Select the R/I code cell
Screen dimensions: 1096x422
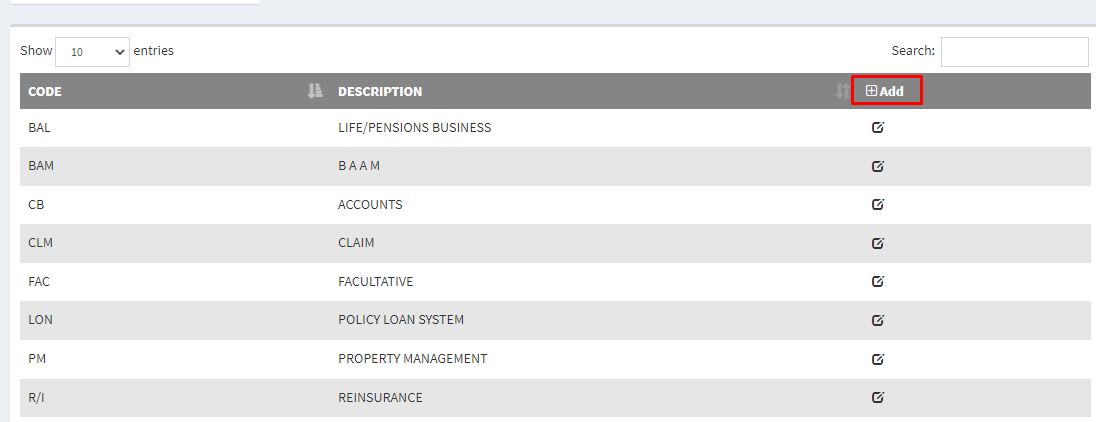(x=38, y=398)
